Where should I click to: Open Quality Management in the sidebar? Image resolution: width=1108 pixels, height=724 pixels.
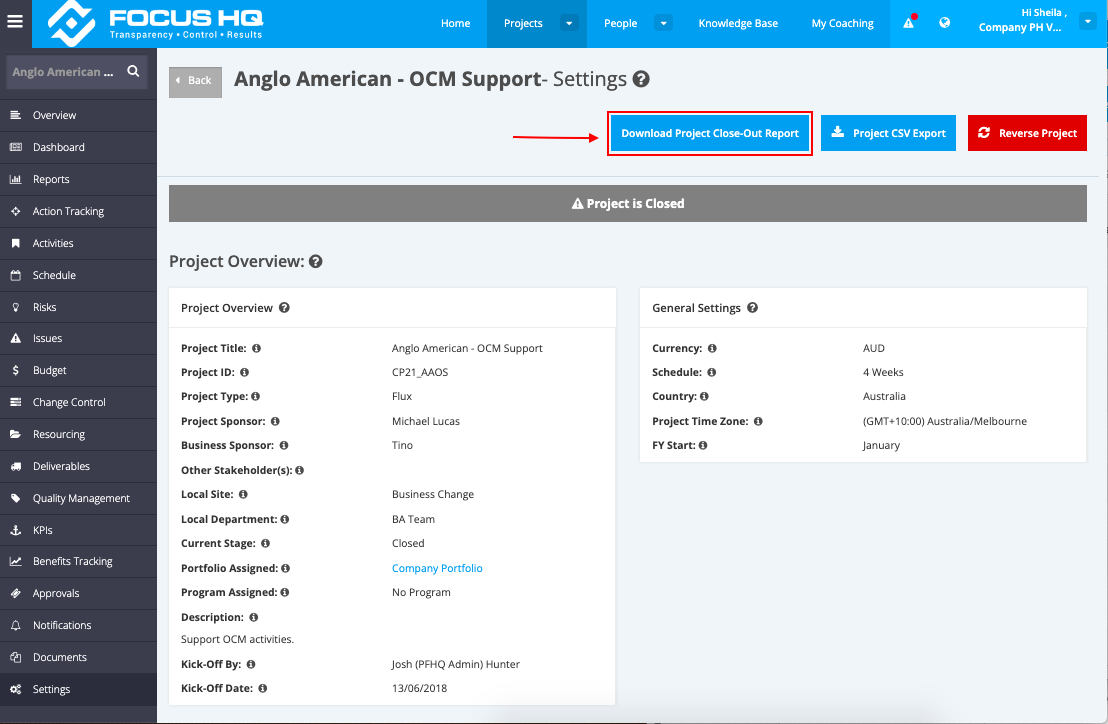click(78, 498)
